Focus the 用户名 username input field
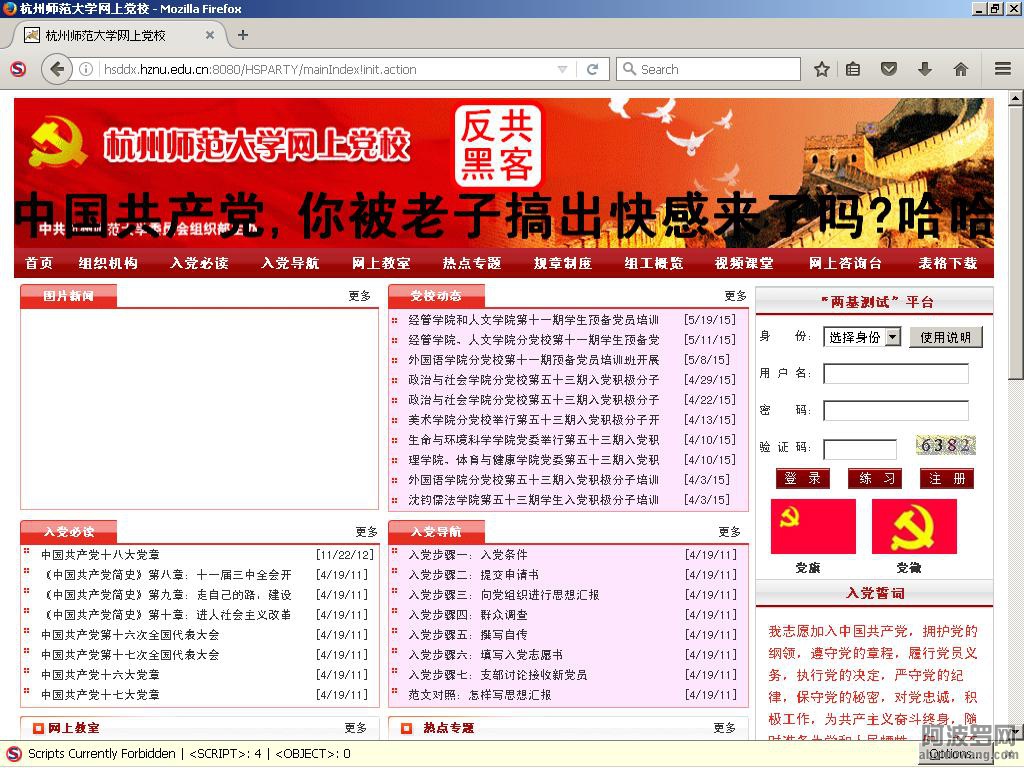Screen dimensions: 1024x768 coord(895,373)
